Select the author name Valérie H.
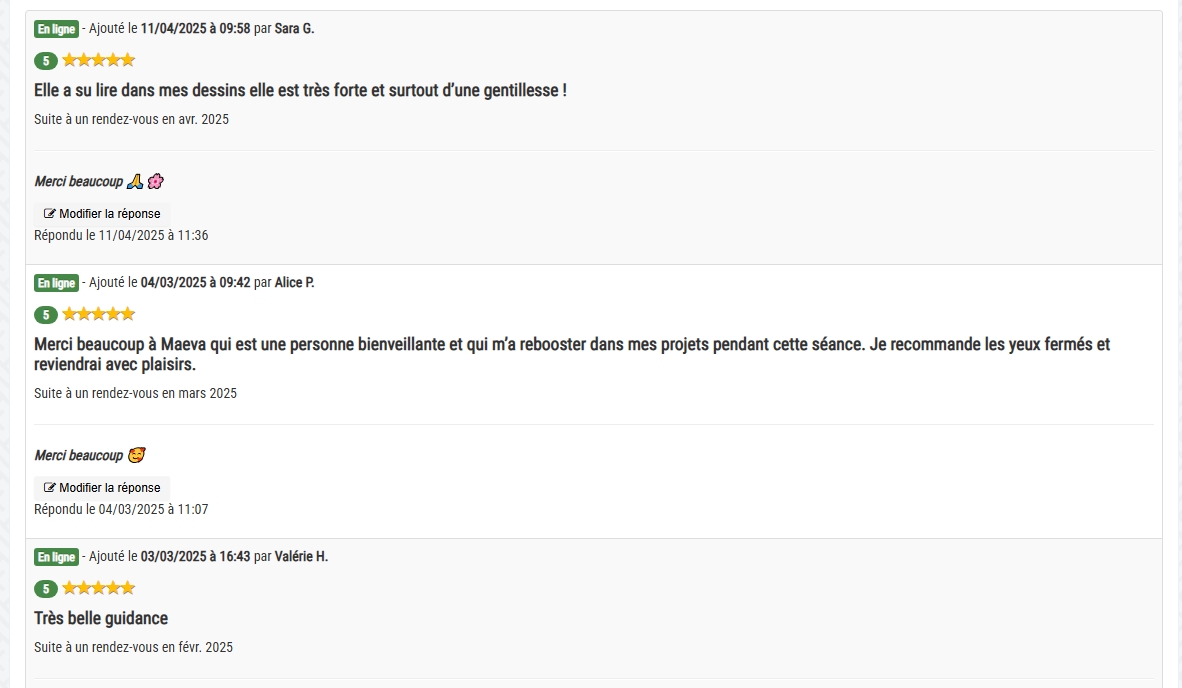The height and width of the screenshot is (688, 1182). [x=301, y=557]
